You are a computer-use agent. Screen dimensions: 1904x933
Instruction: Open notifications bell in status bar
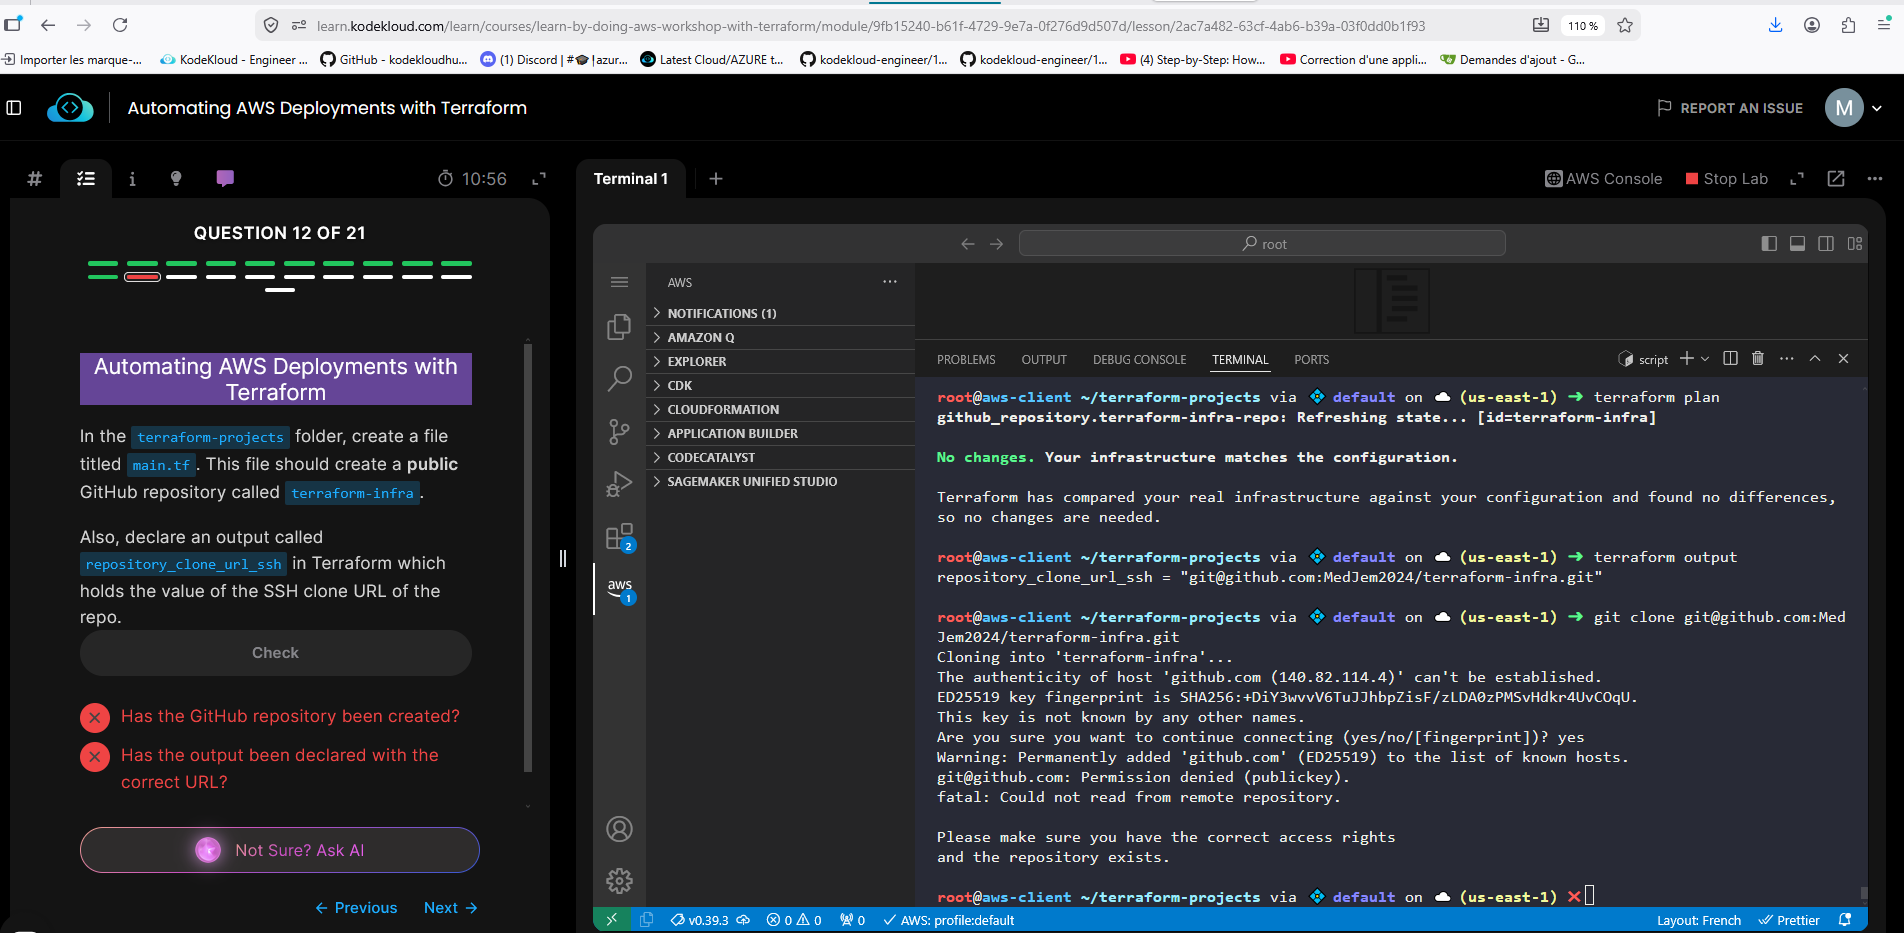point(1845,920)
